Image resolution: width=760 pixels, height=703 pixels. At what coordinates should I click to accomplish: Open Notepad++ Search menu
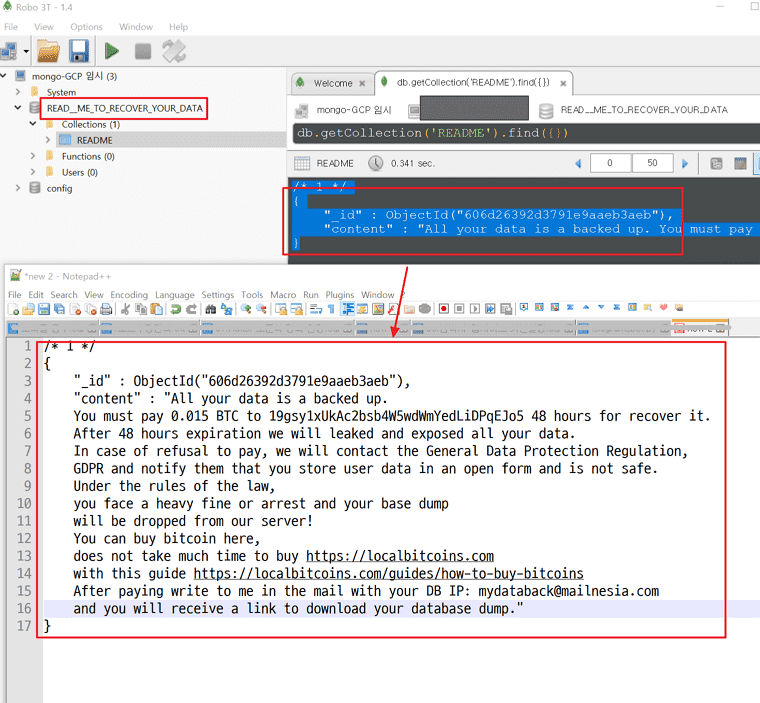[63, 295]
